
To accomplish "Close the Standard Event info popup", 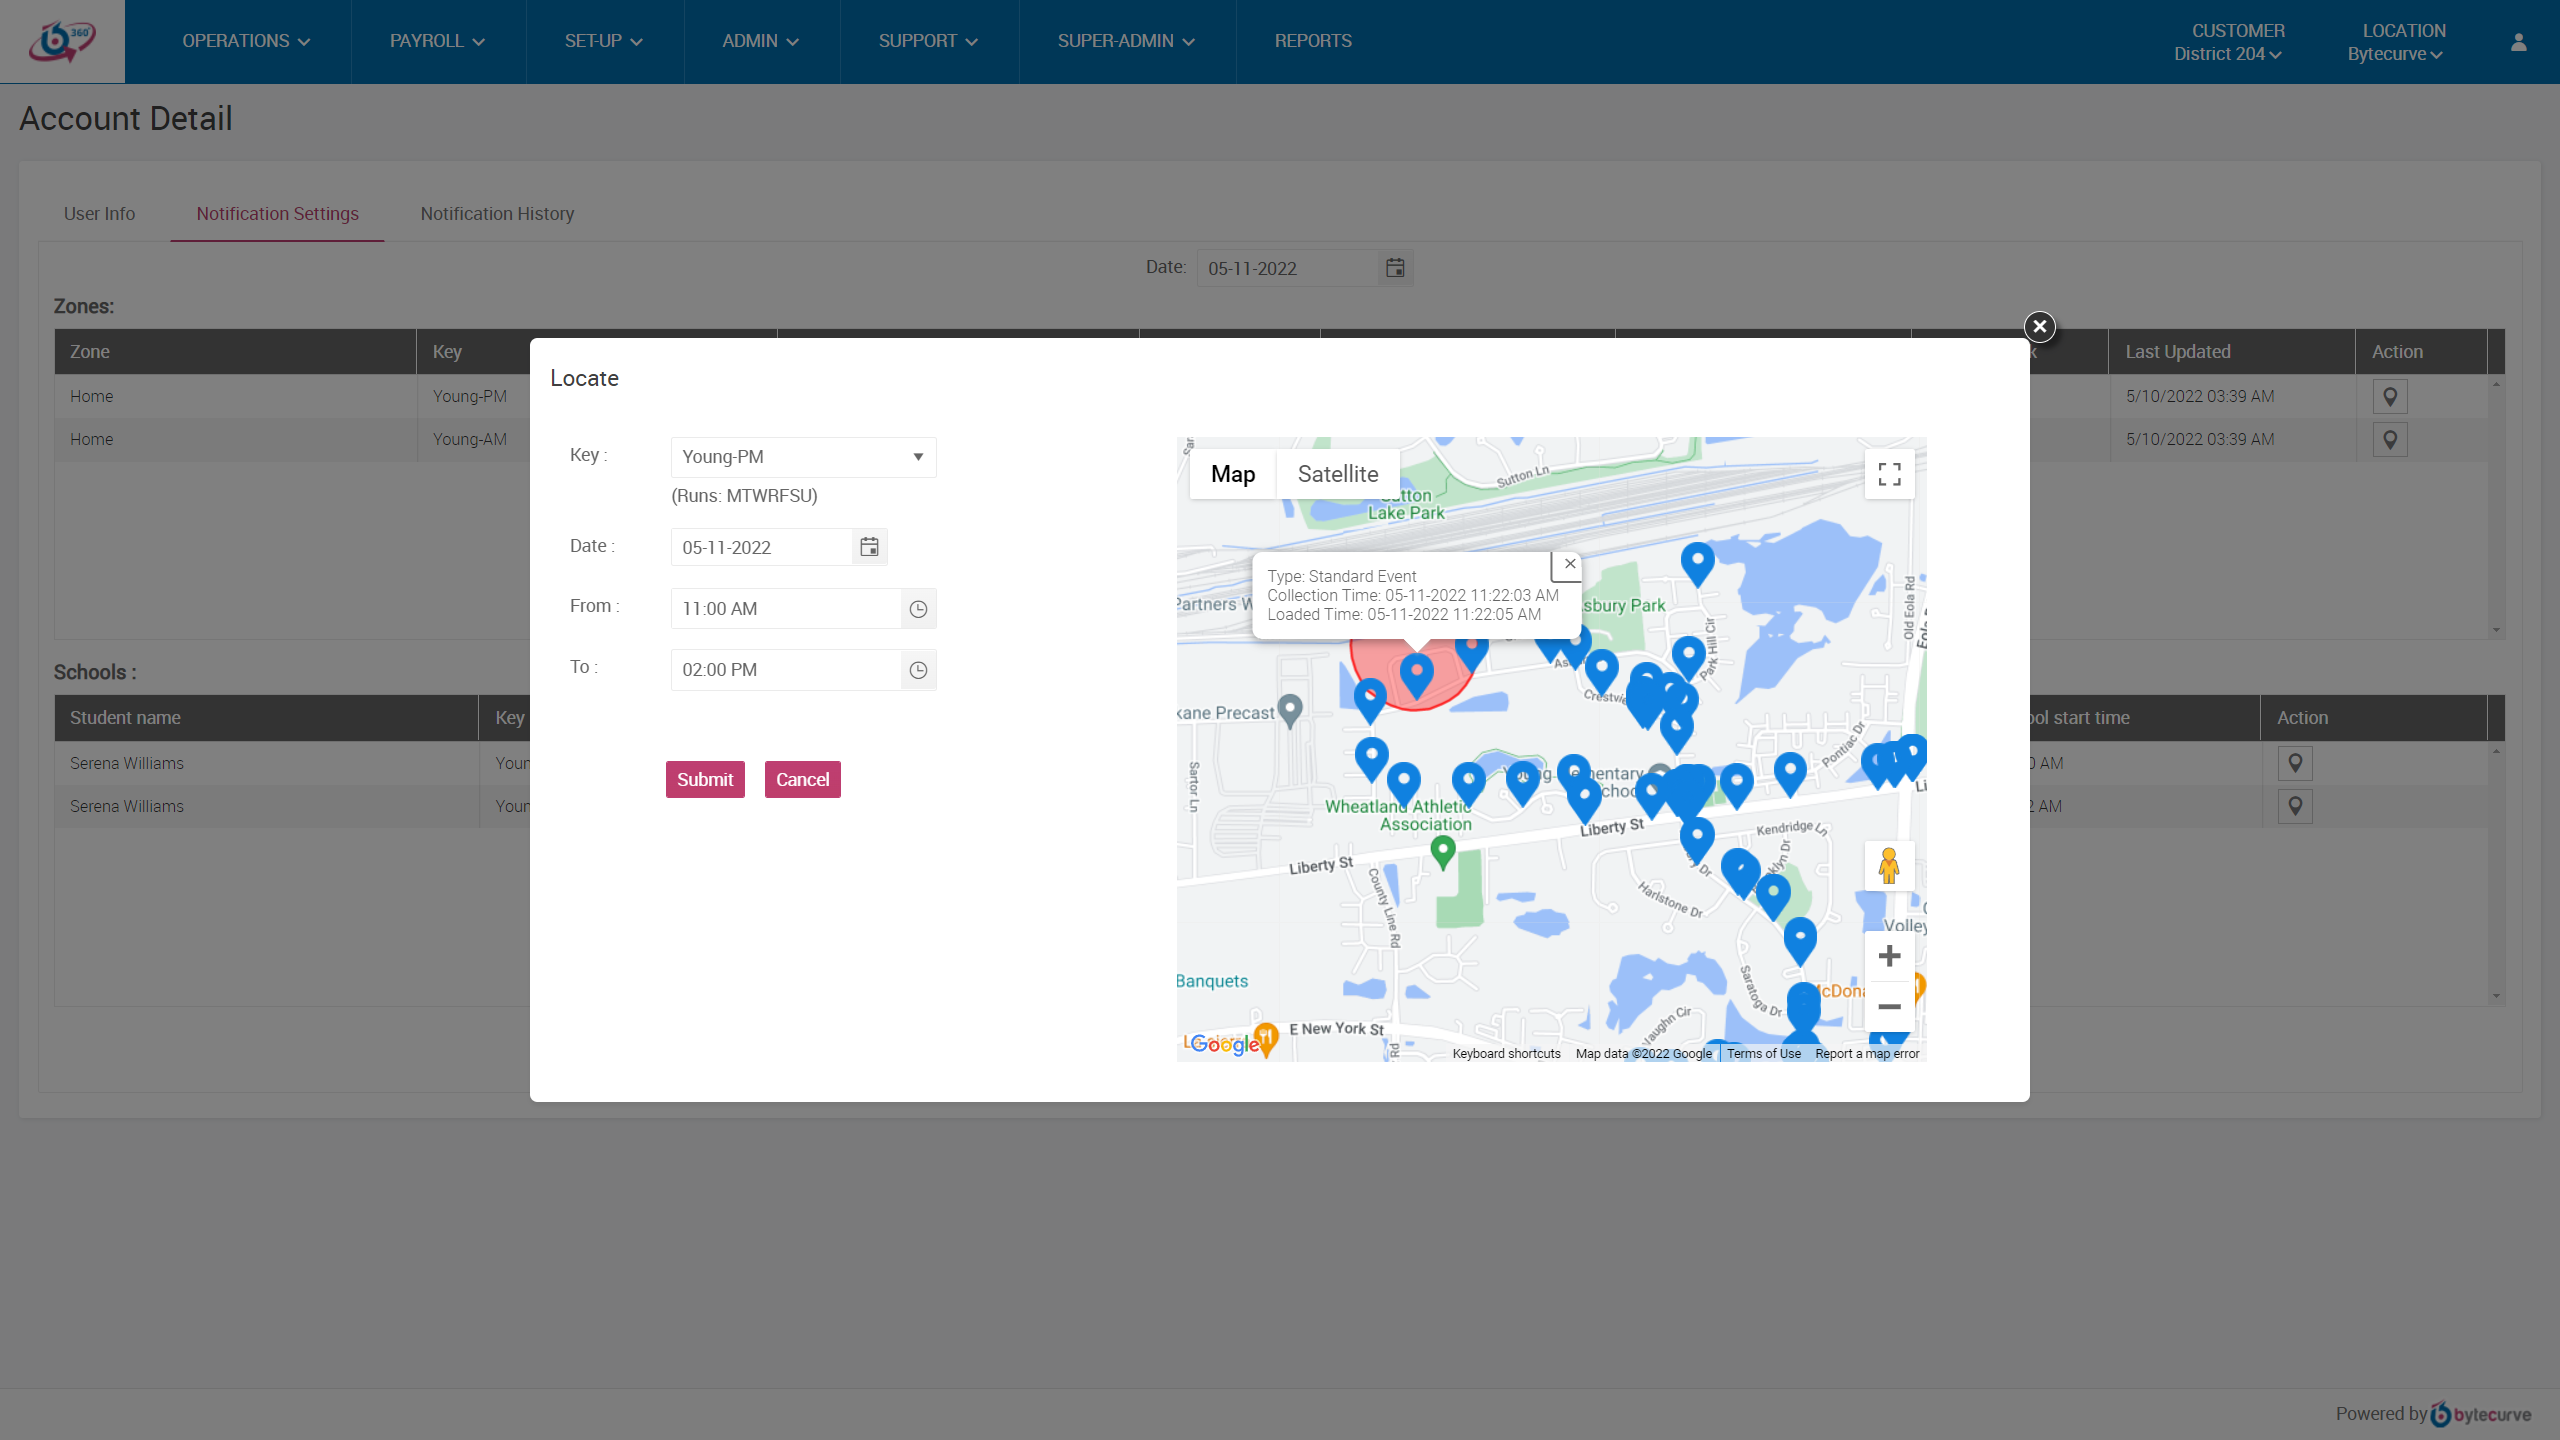I will click(x=1570, y=564).
